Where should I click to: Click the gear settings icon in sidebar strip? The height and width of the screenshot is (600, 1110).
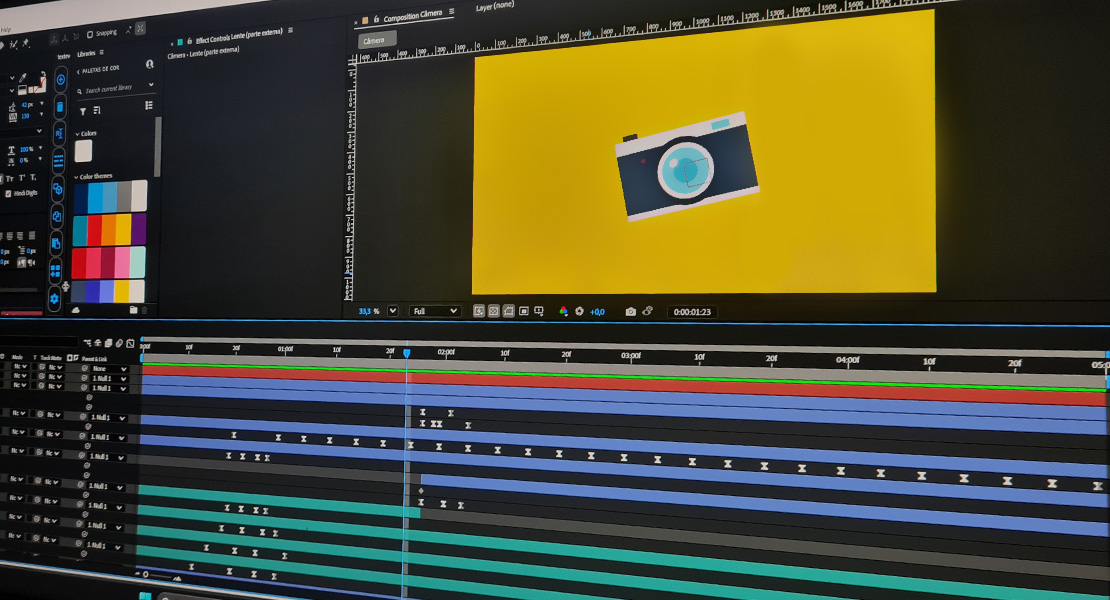55,298
